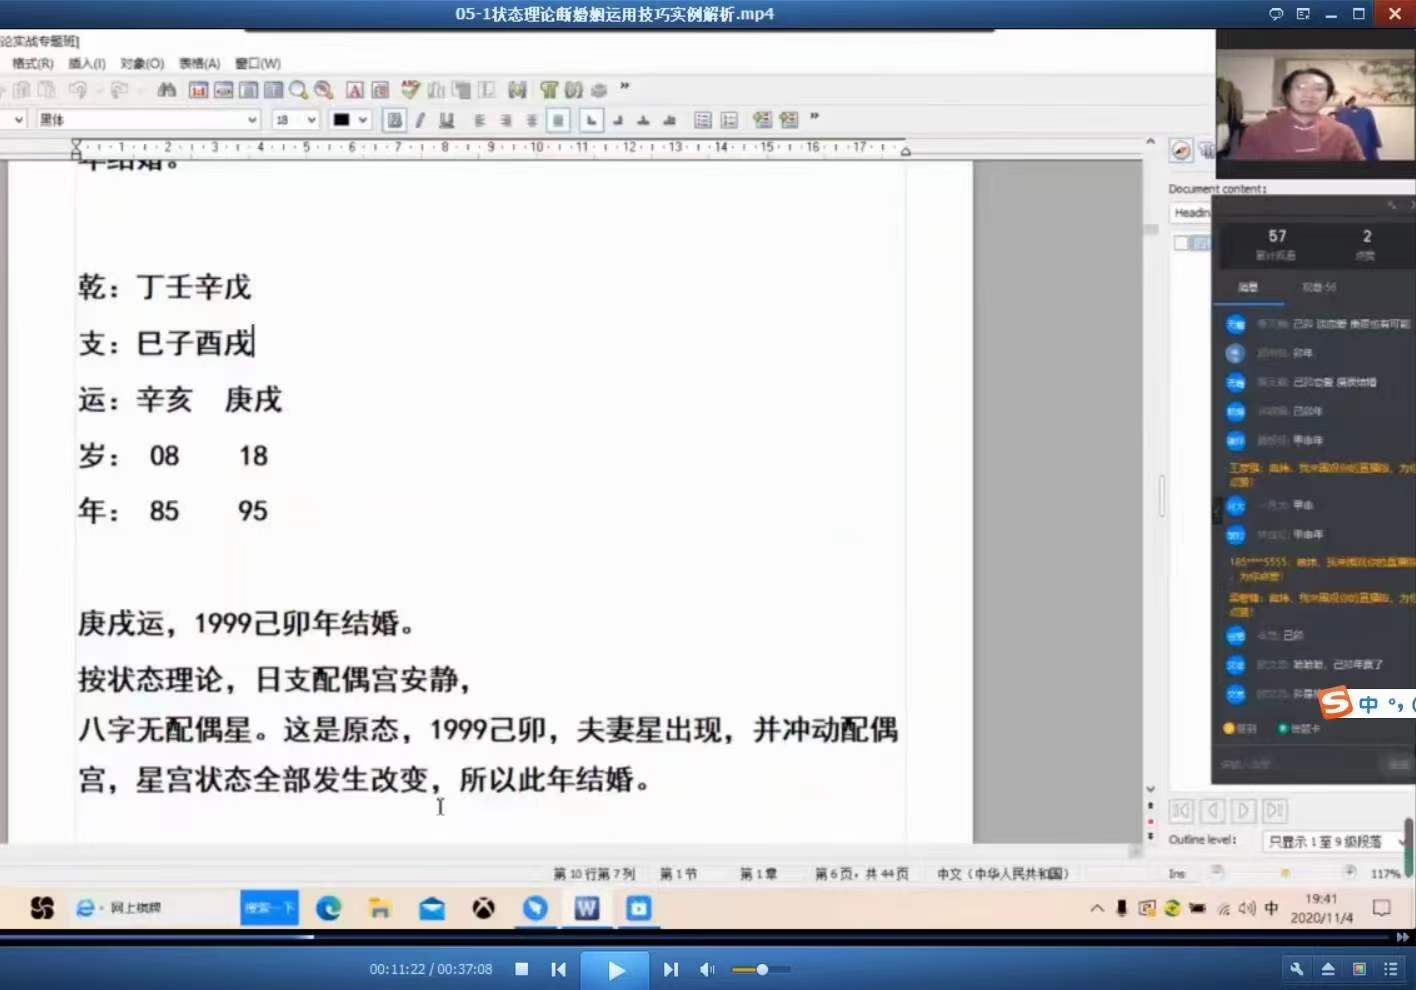Click the stop button in player
This screenshot has width=1416, height=990.
(x=521, y=969)
